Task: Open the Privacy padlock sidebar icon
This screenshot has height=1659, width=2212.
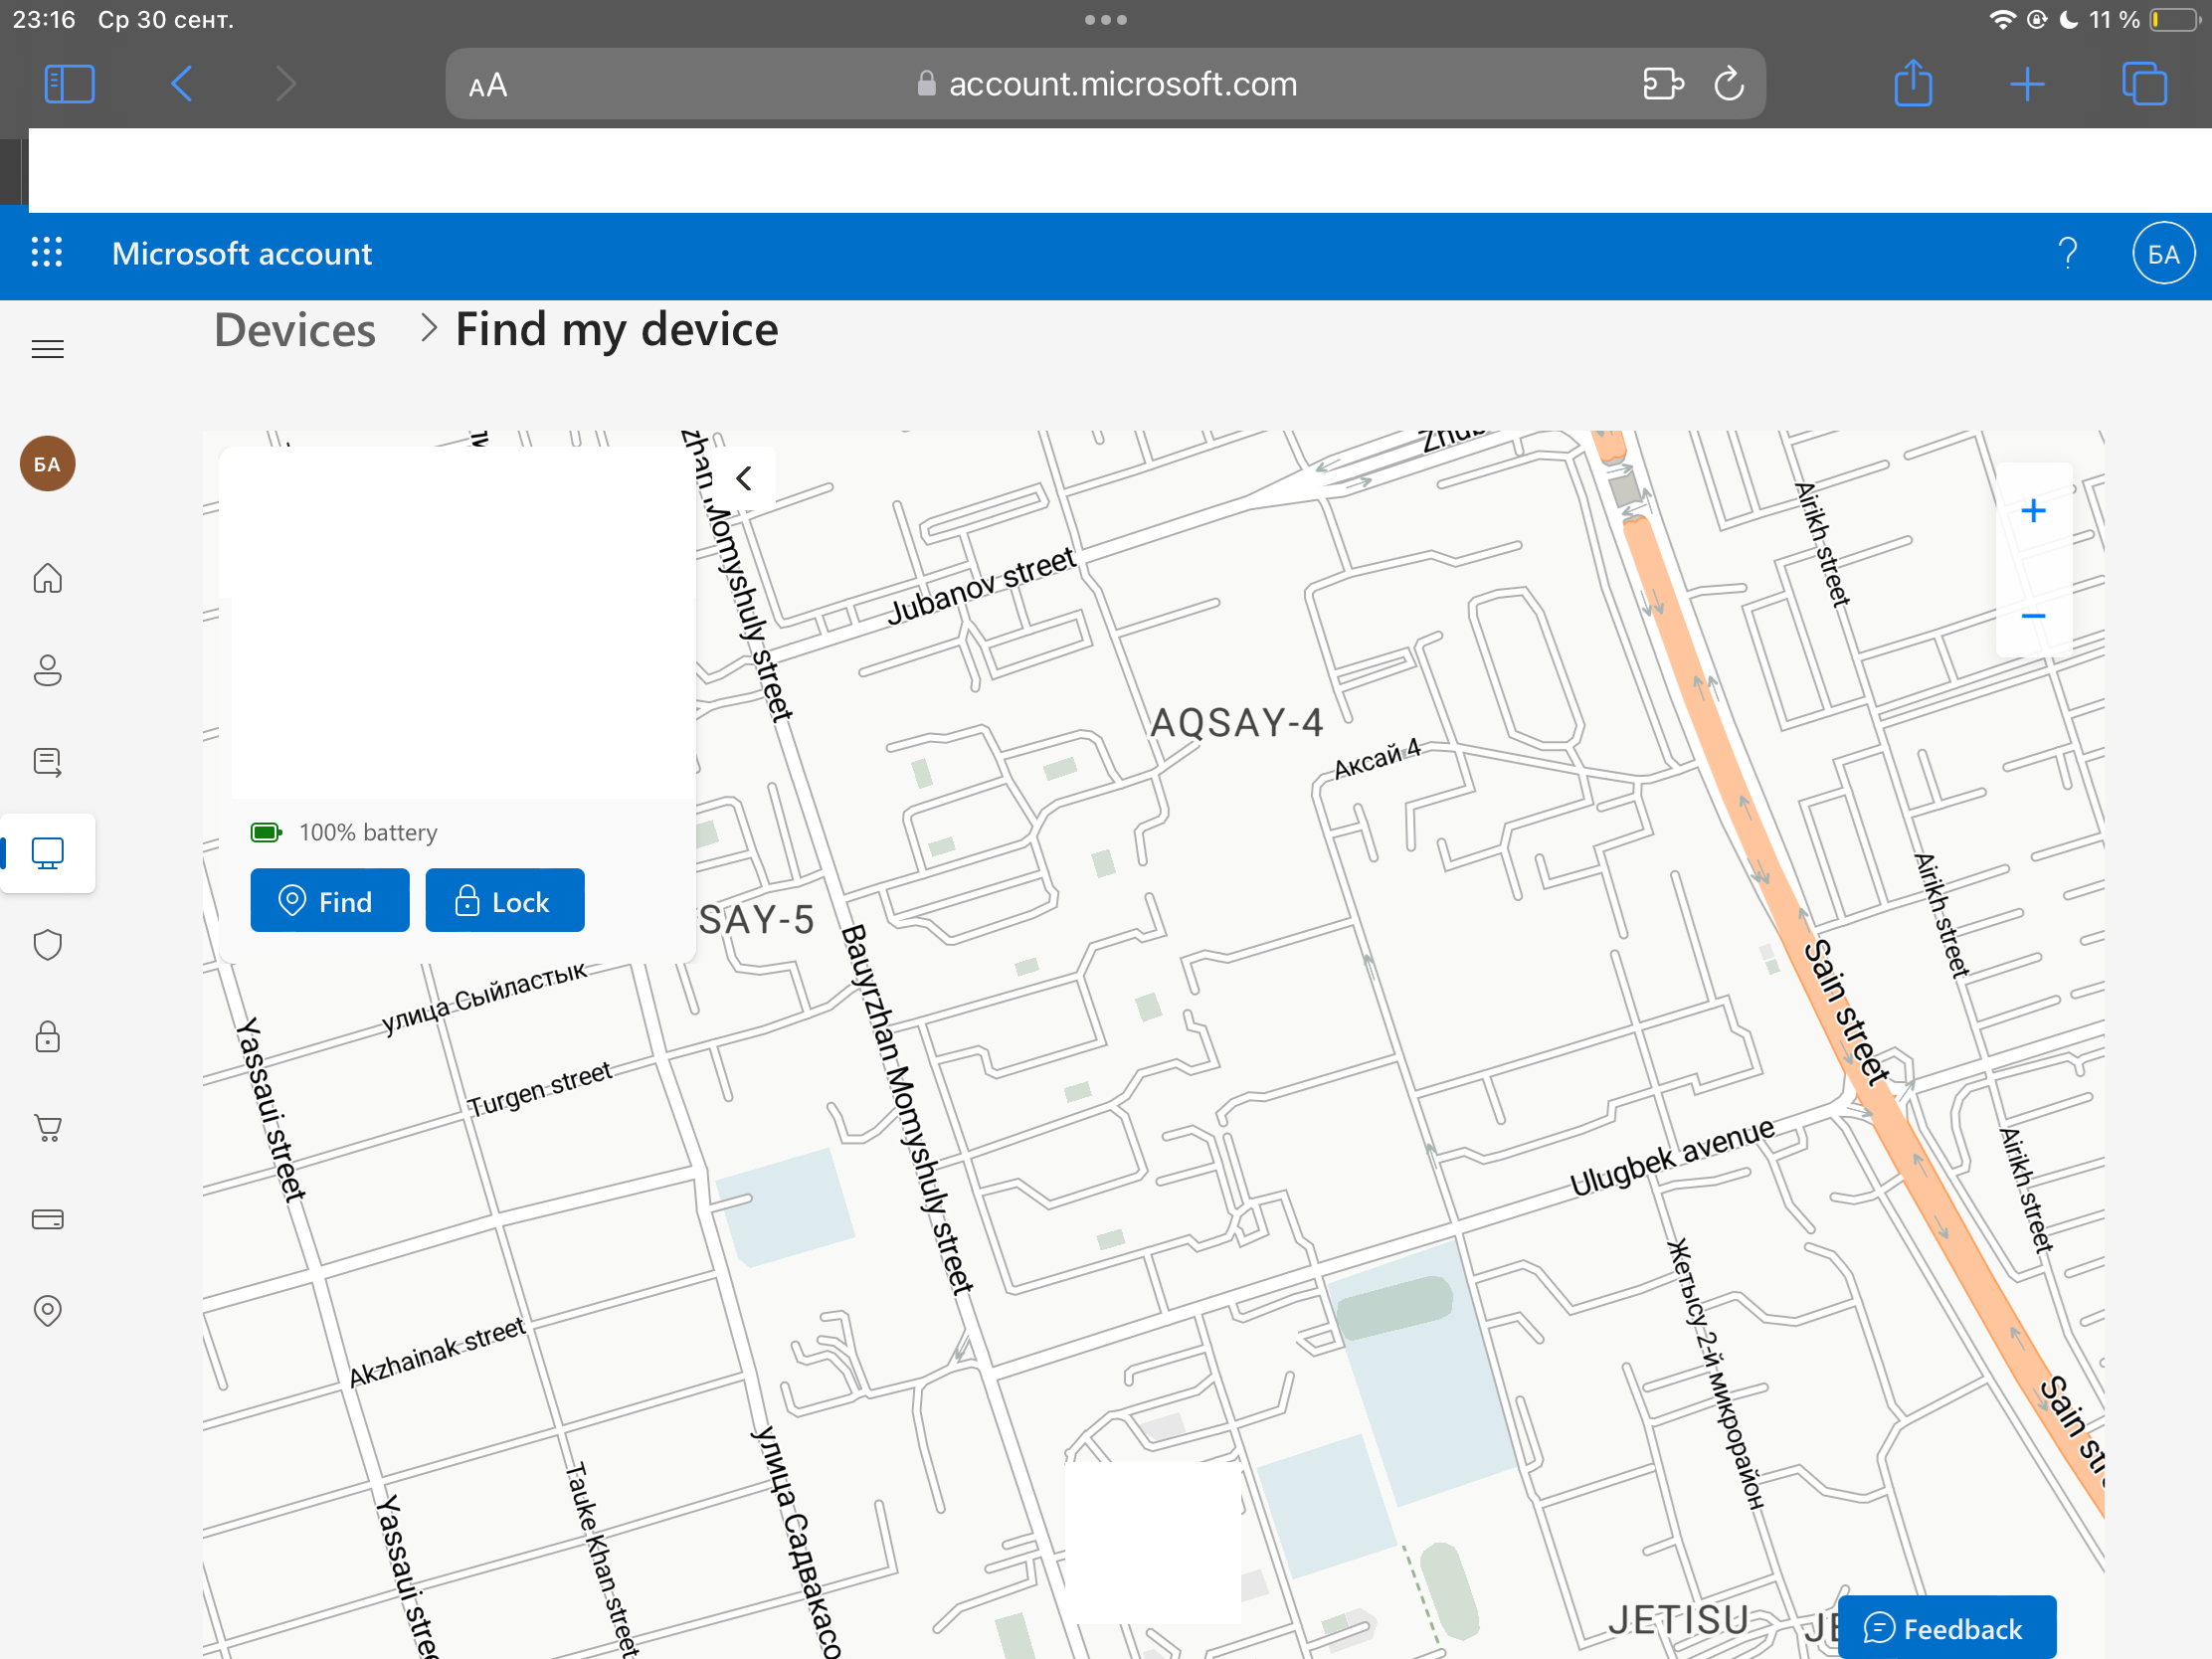Action: (x=47, y=1036)
